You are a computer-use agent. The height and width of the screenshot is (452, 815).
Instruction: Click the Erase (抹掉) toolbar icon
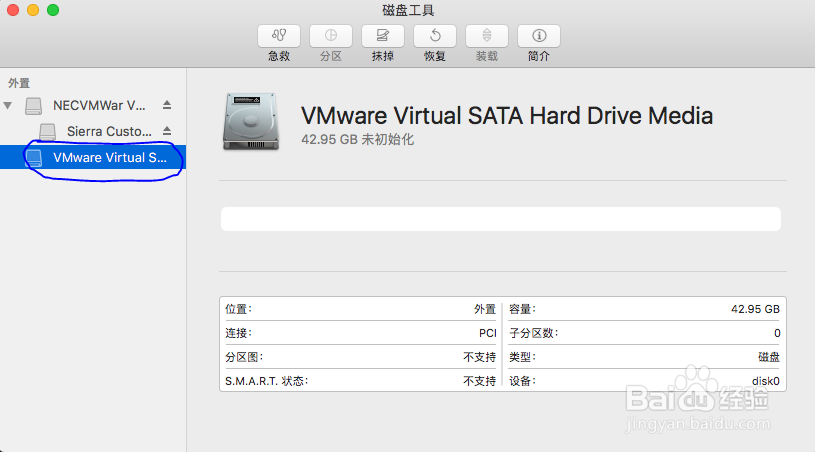[383, 36]
